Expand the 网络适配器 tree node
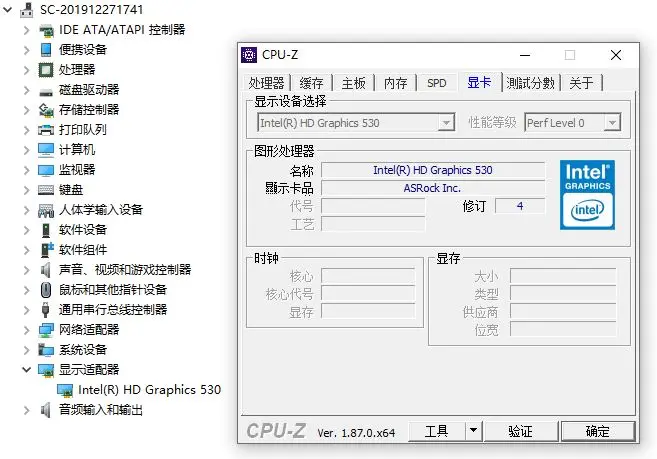Image resolution: width=657 pixels, height=459 pixels. (27, 330)
